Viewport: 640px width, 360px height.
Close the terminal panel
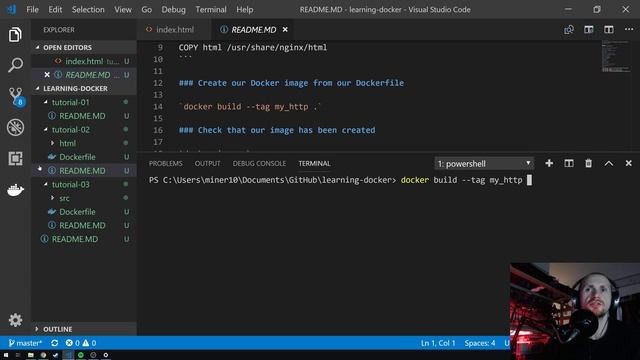[629, 163]
